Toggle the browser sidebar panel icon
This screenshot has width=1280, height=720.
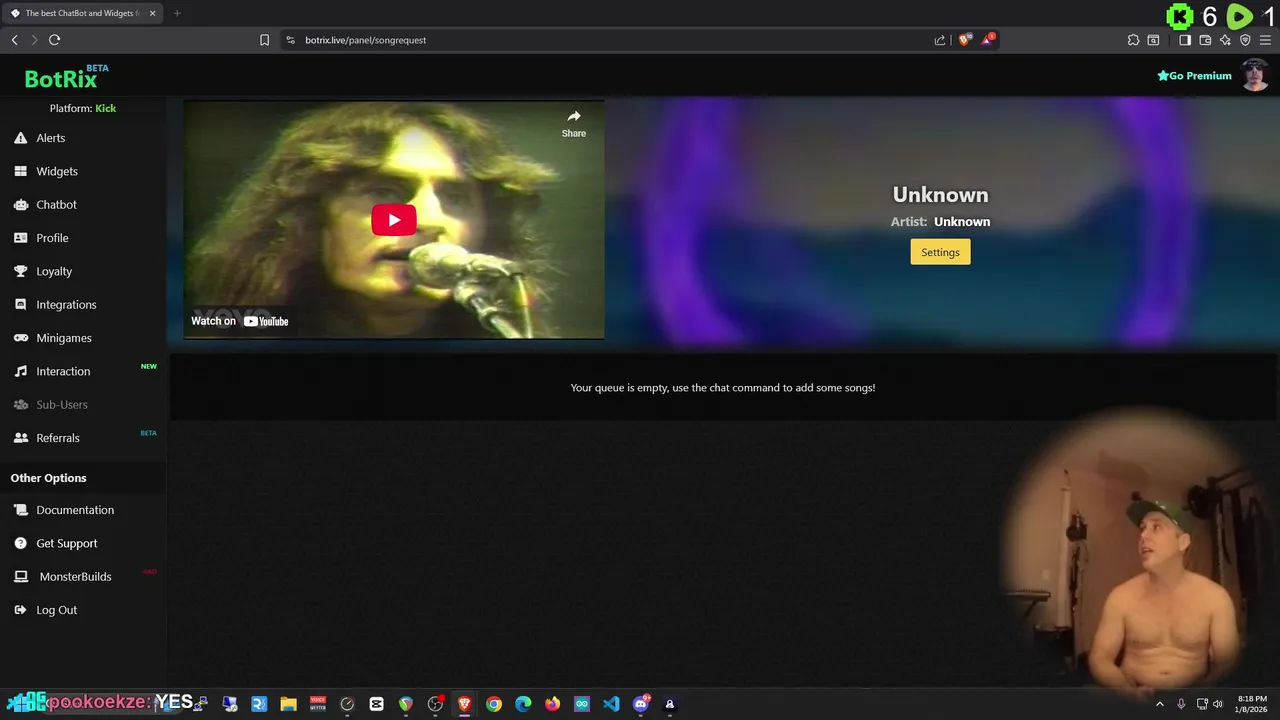[1185, 40]
